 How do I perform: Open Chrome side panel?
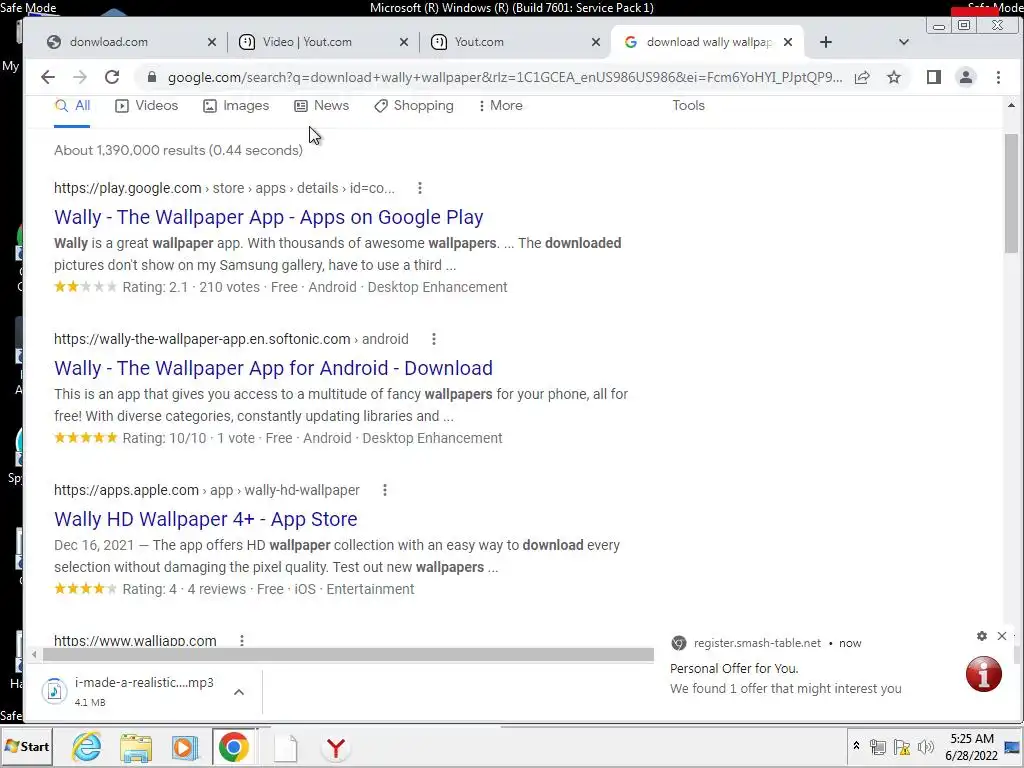coord(934,77)
